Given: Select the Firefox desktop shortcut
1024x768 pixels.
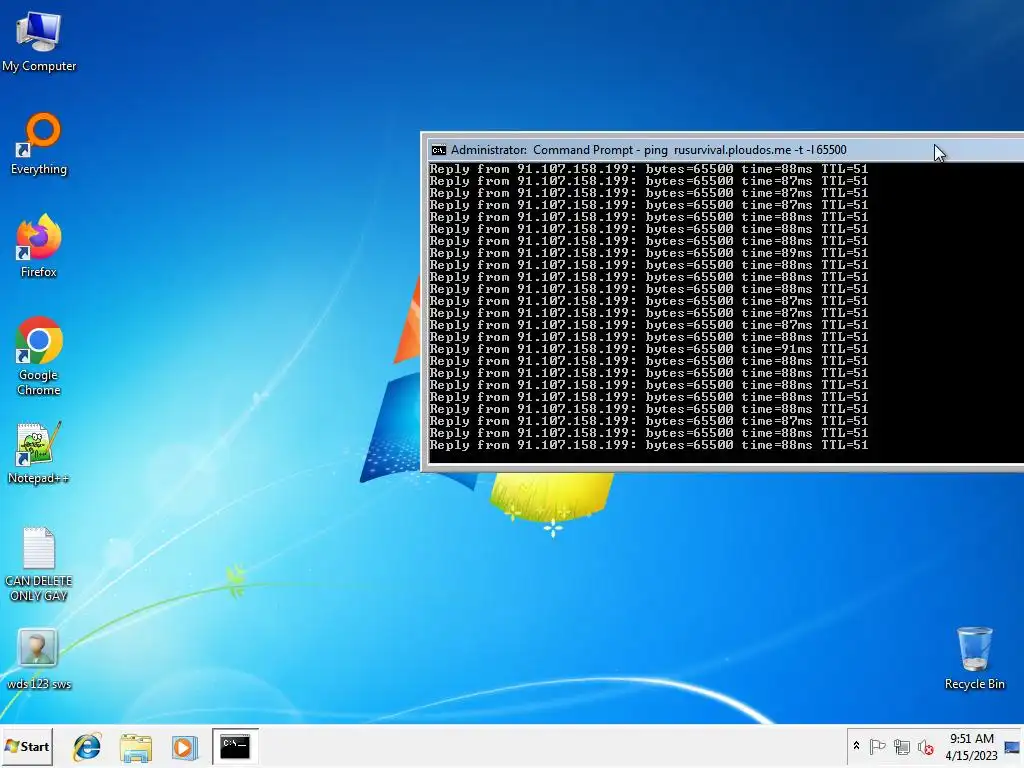Looking at the screenshot, I should click(39, 246).
